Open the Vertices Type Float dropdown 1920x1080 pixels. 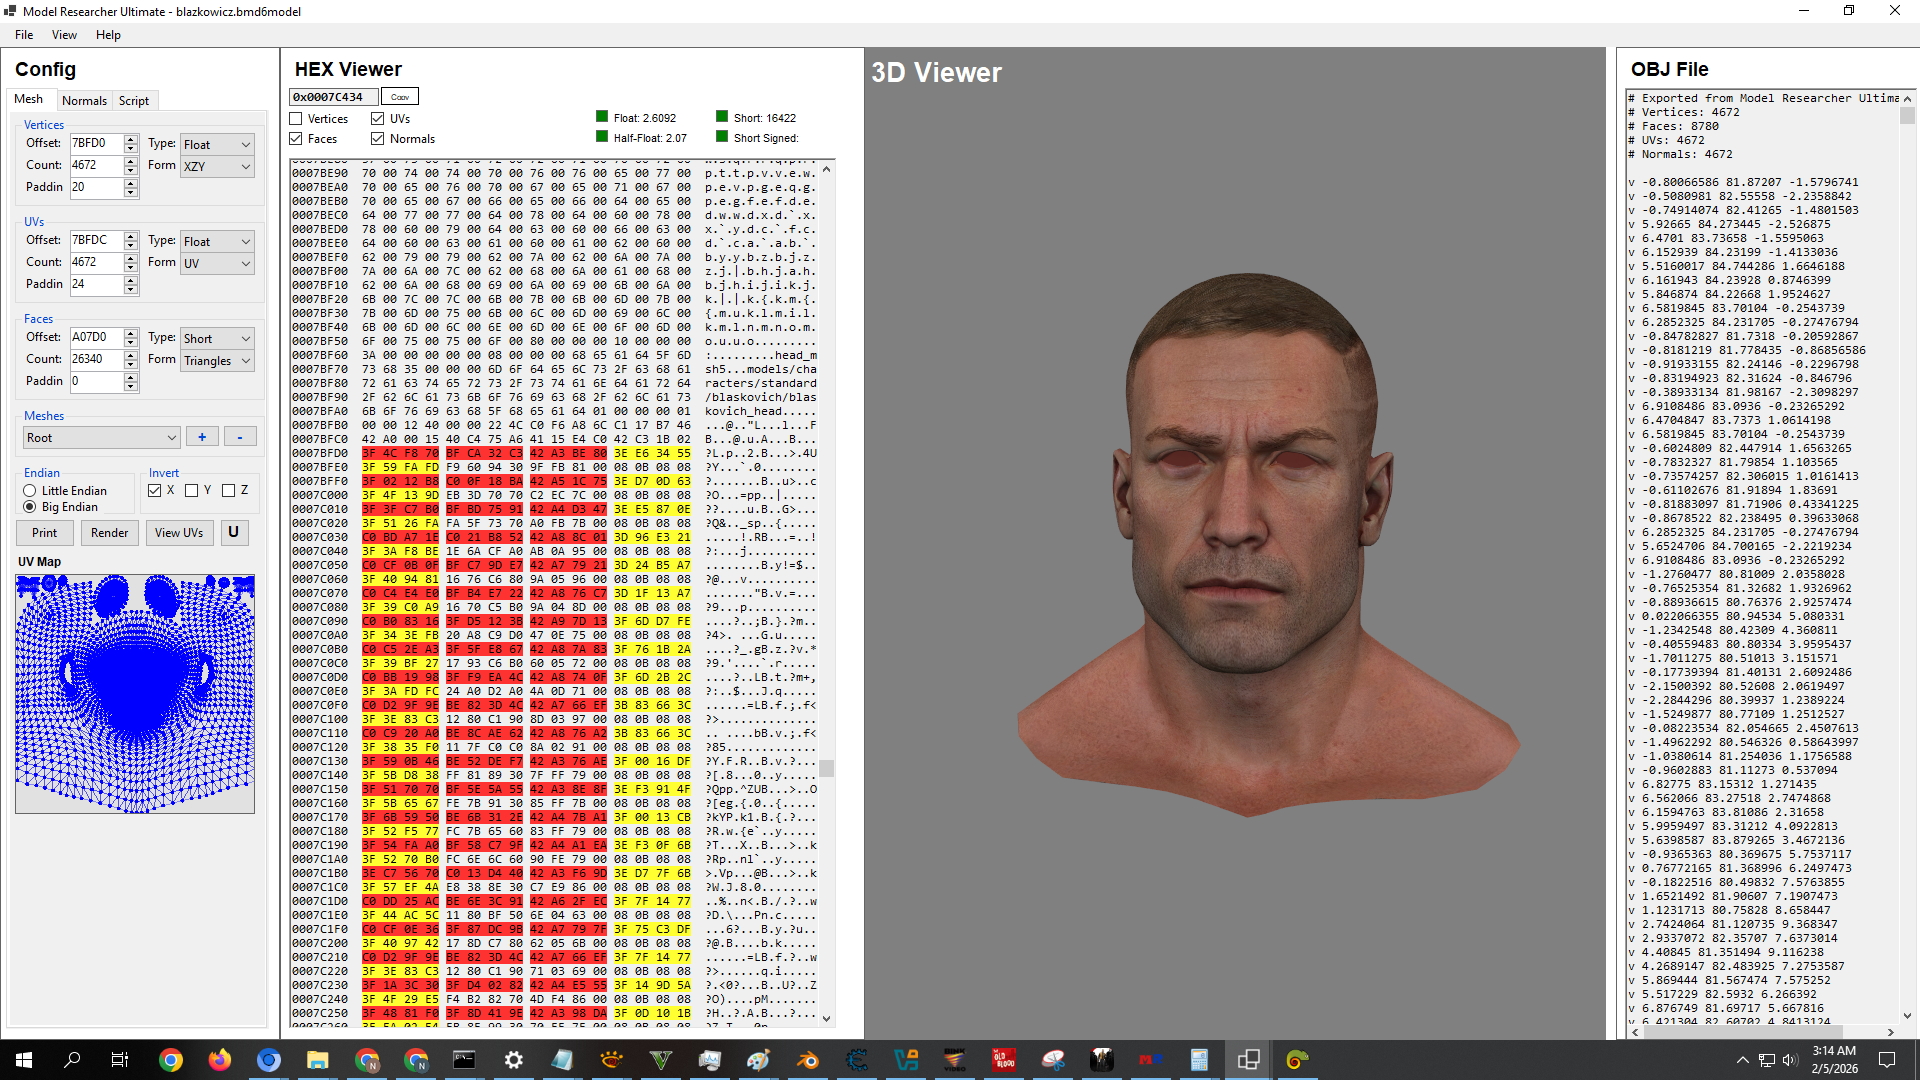point(216,144)
